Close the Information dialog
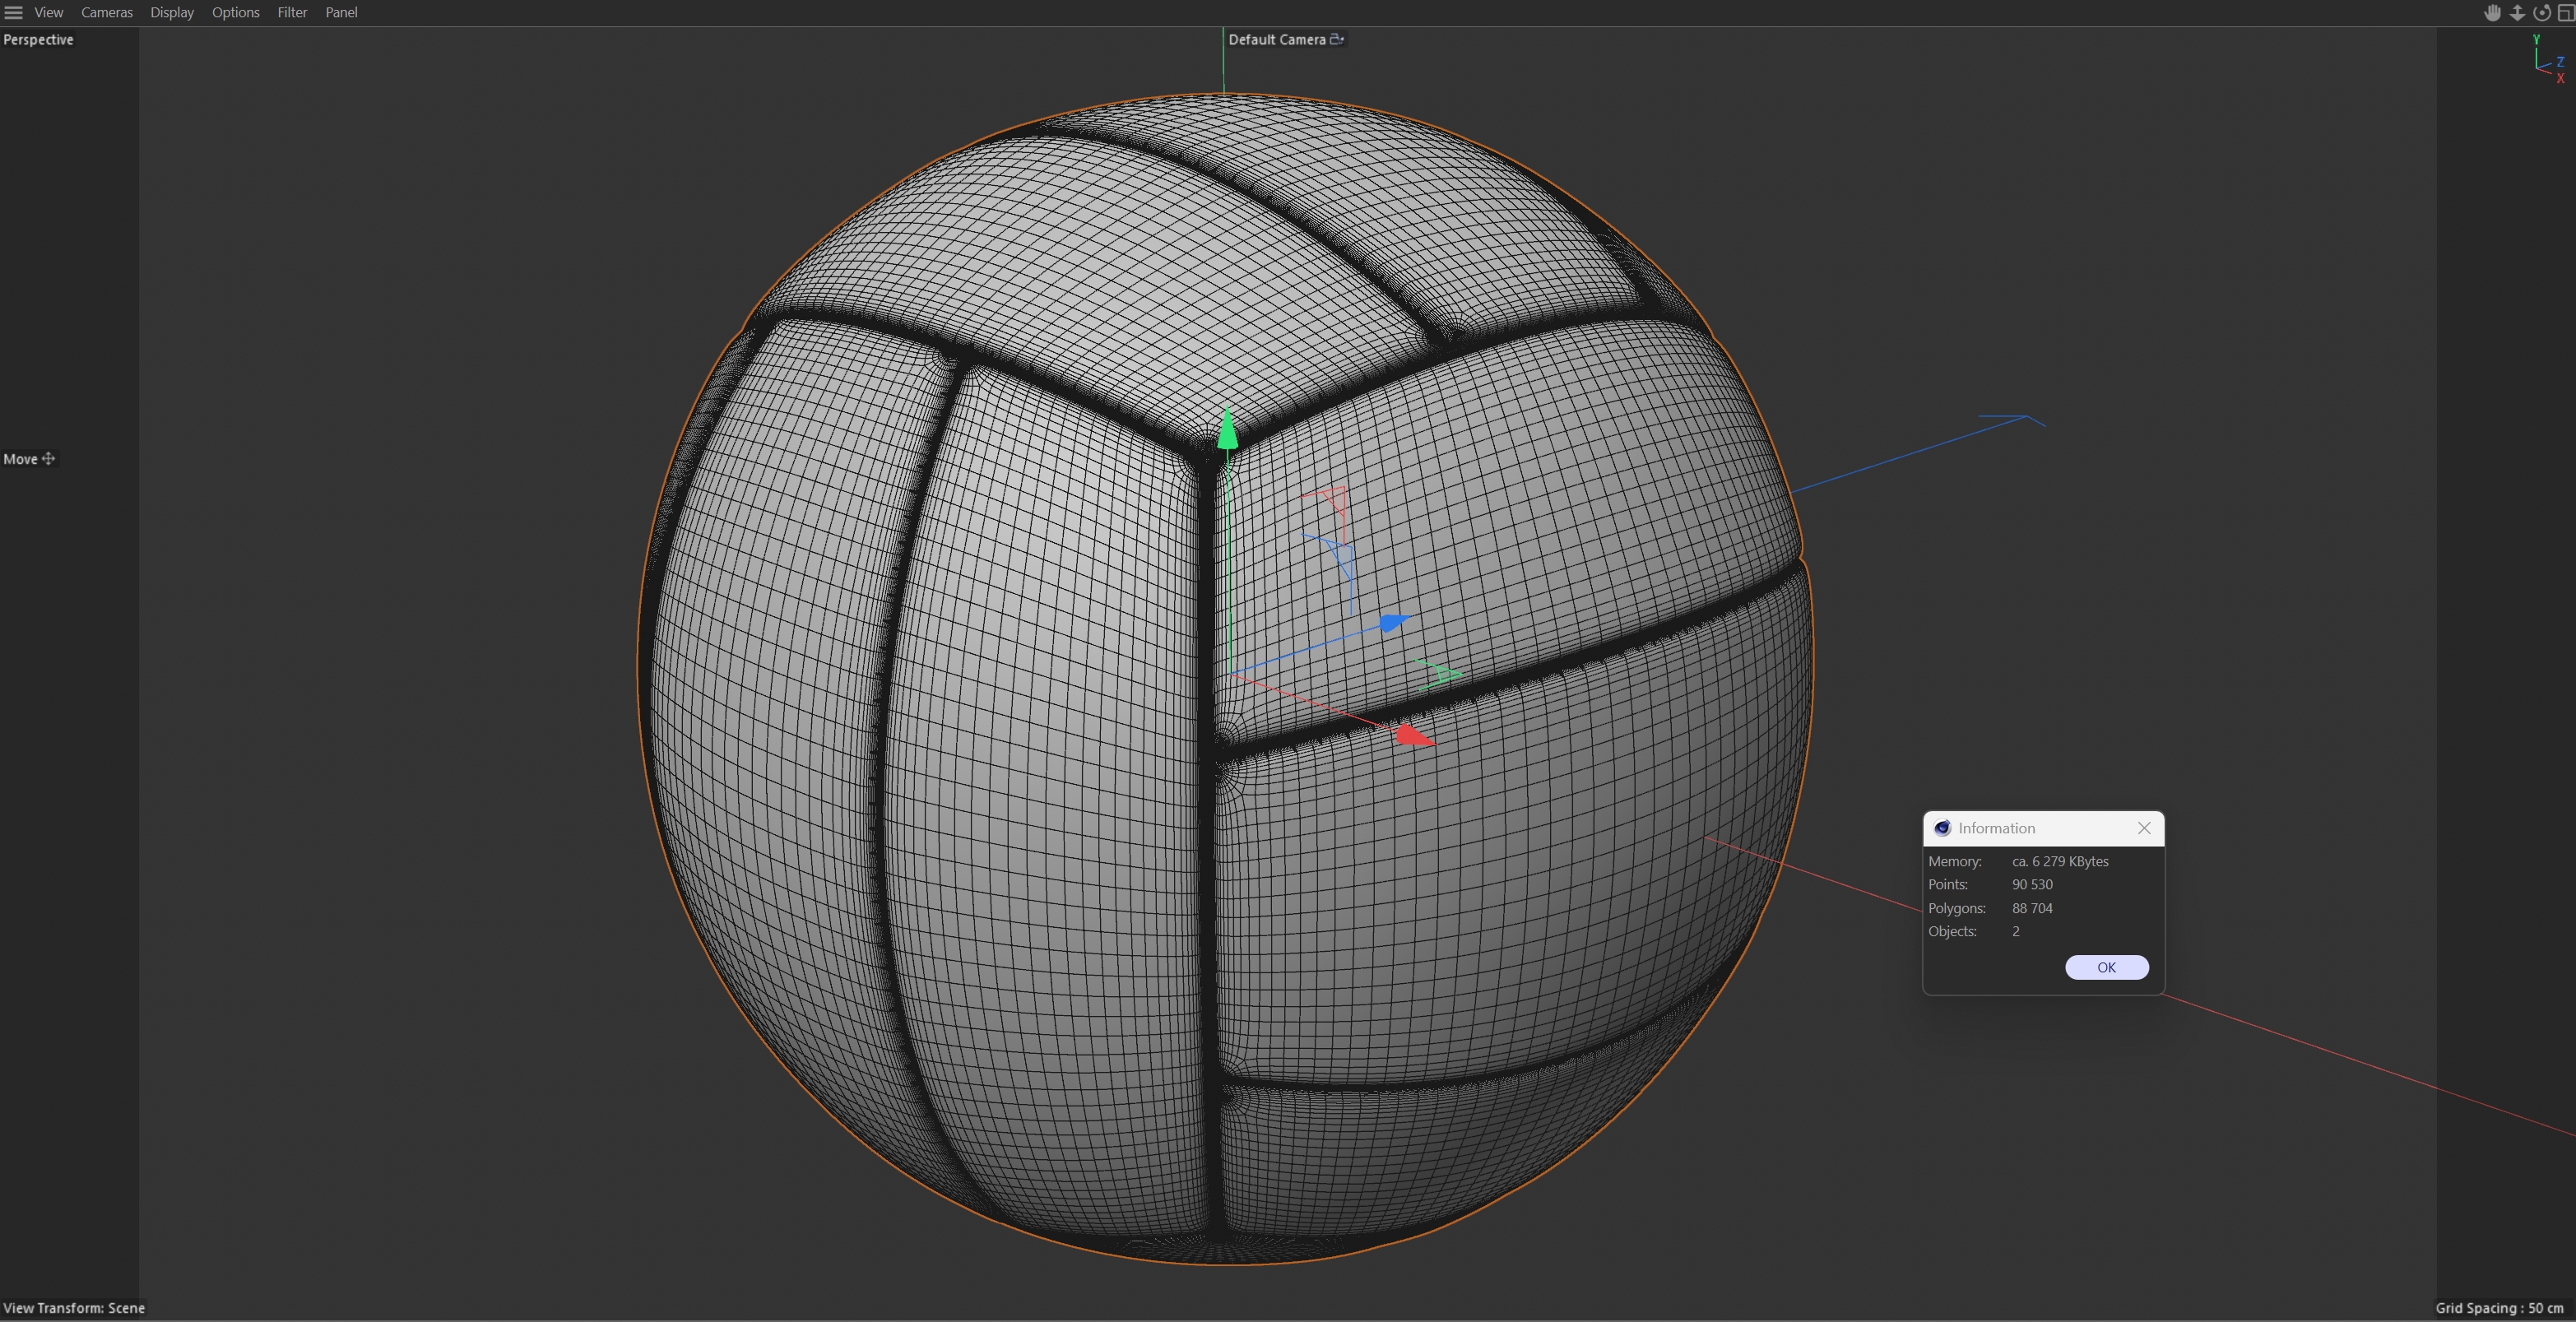2576x1322 pixels. (x=2143, y=828)
